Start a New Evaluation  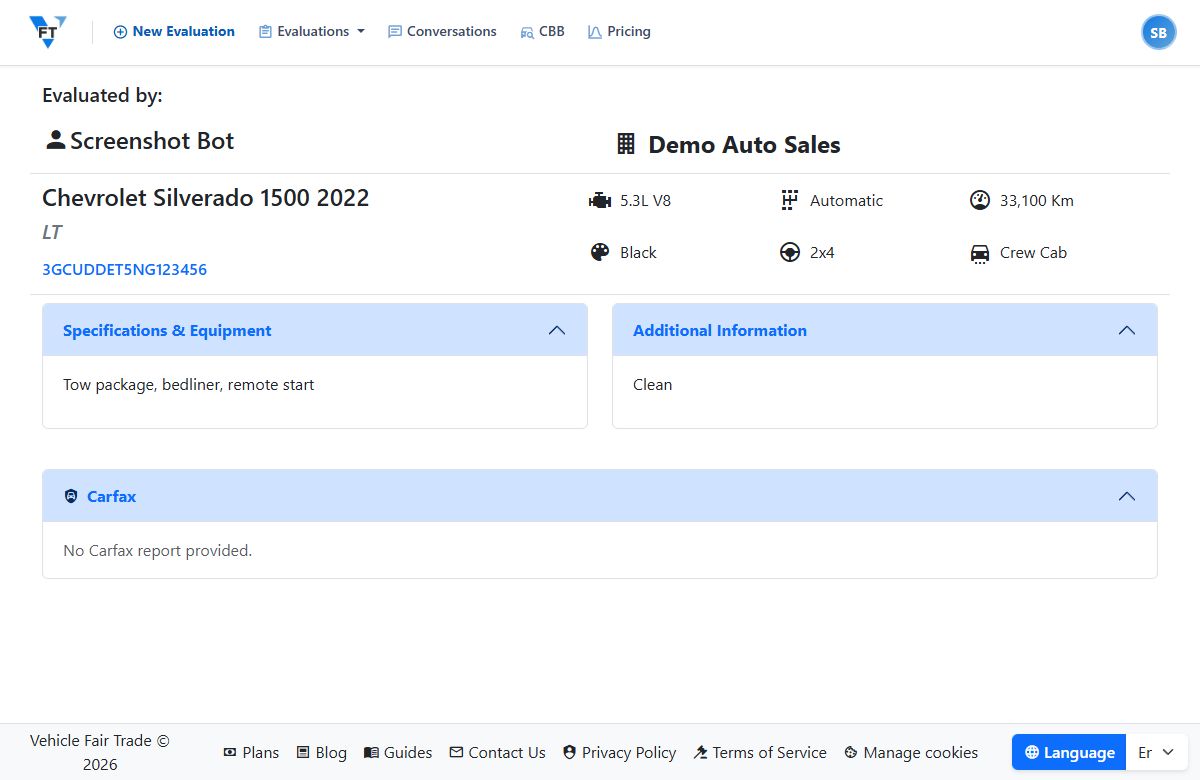tap(174, 32)
